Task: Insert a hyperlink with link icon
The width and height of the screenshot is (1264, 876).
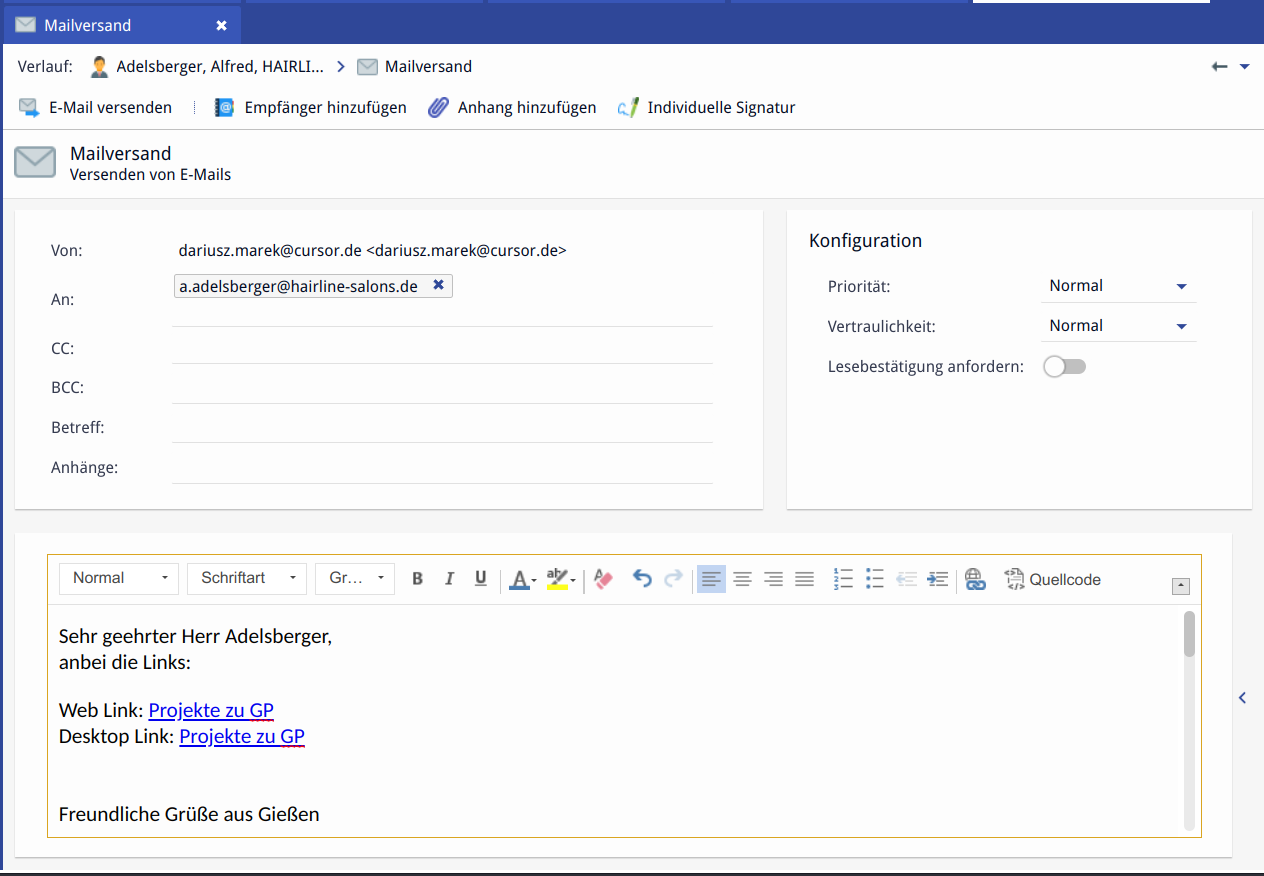Action: pyautogui.click(x=975, y=579)
